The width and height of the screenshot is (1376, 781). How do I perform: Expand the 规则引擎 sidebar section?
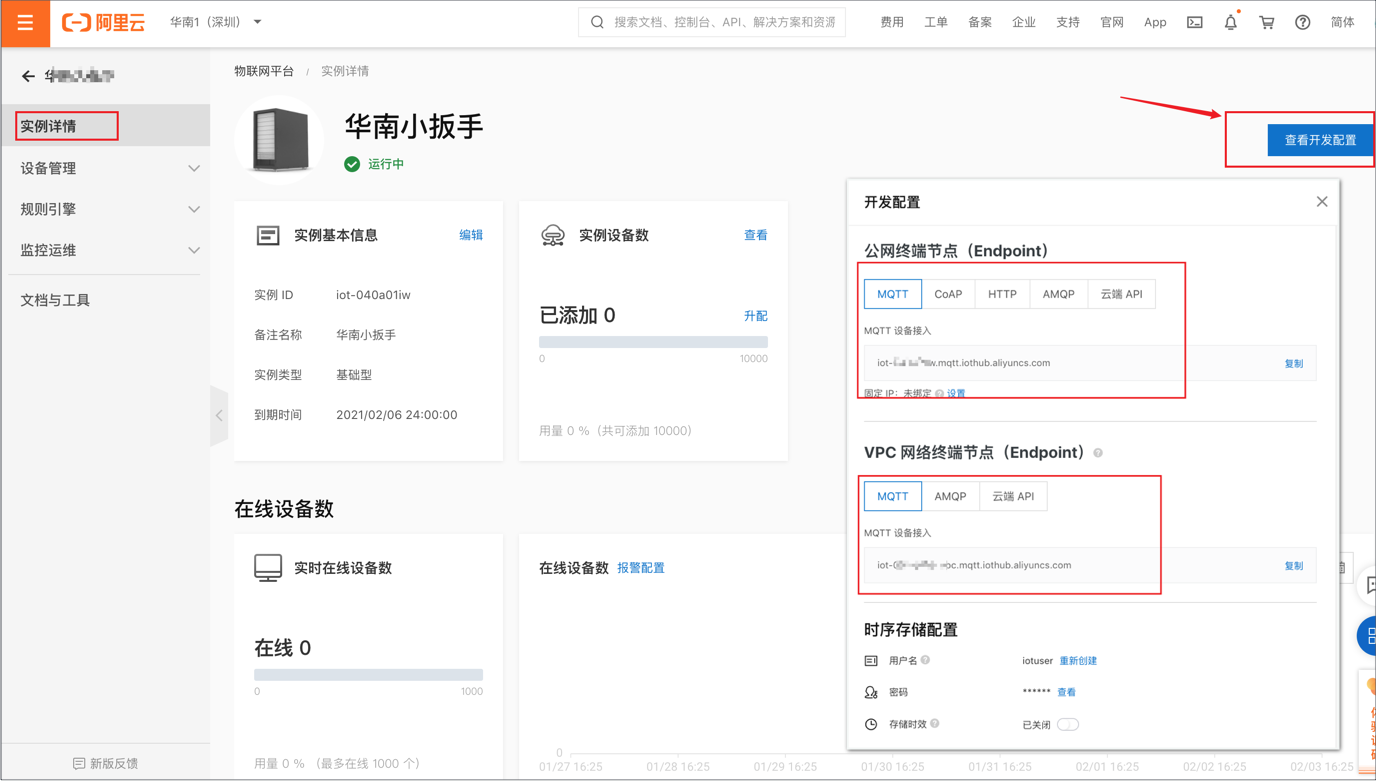(x=105, y=209)
